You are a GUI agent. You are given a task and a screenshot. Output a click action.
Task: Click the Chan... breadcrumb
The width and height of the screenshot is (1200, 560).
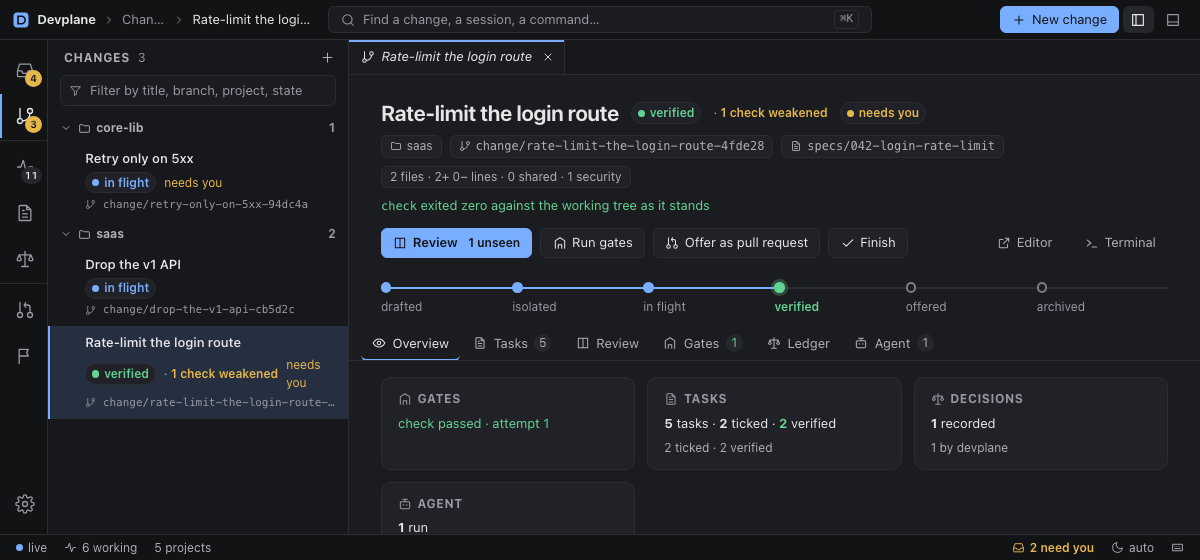(x=143, y=20)
